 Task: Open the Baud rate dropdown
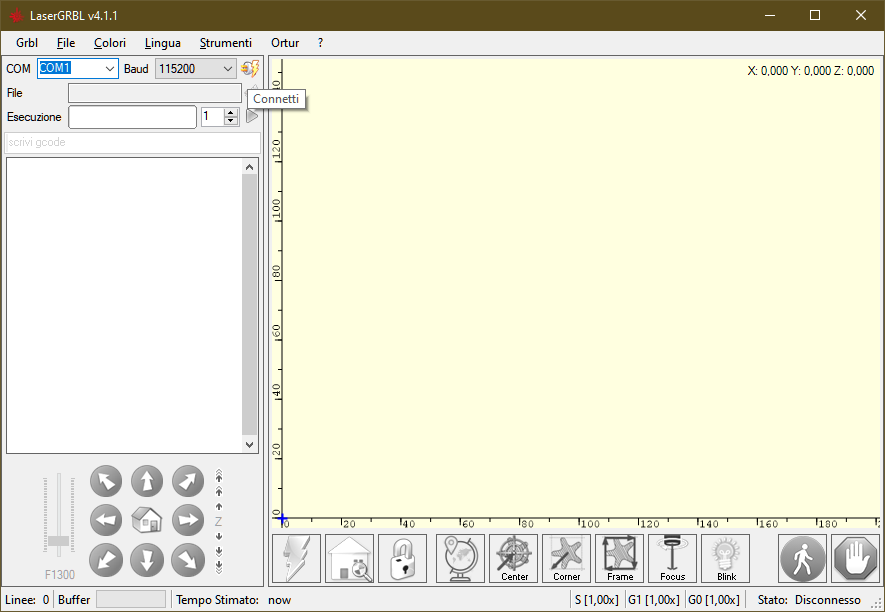[227, 69]
